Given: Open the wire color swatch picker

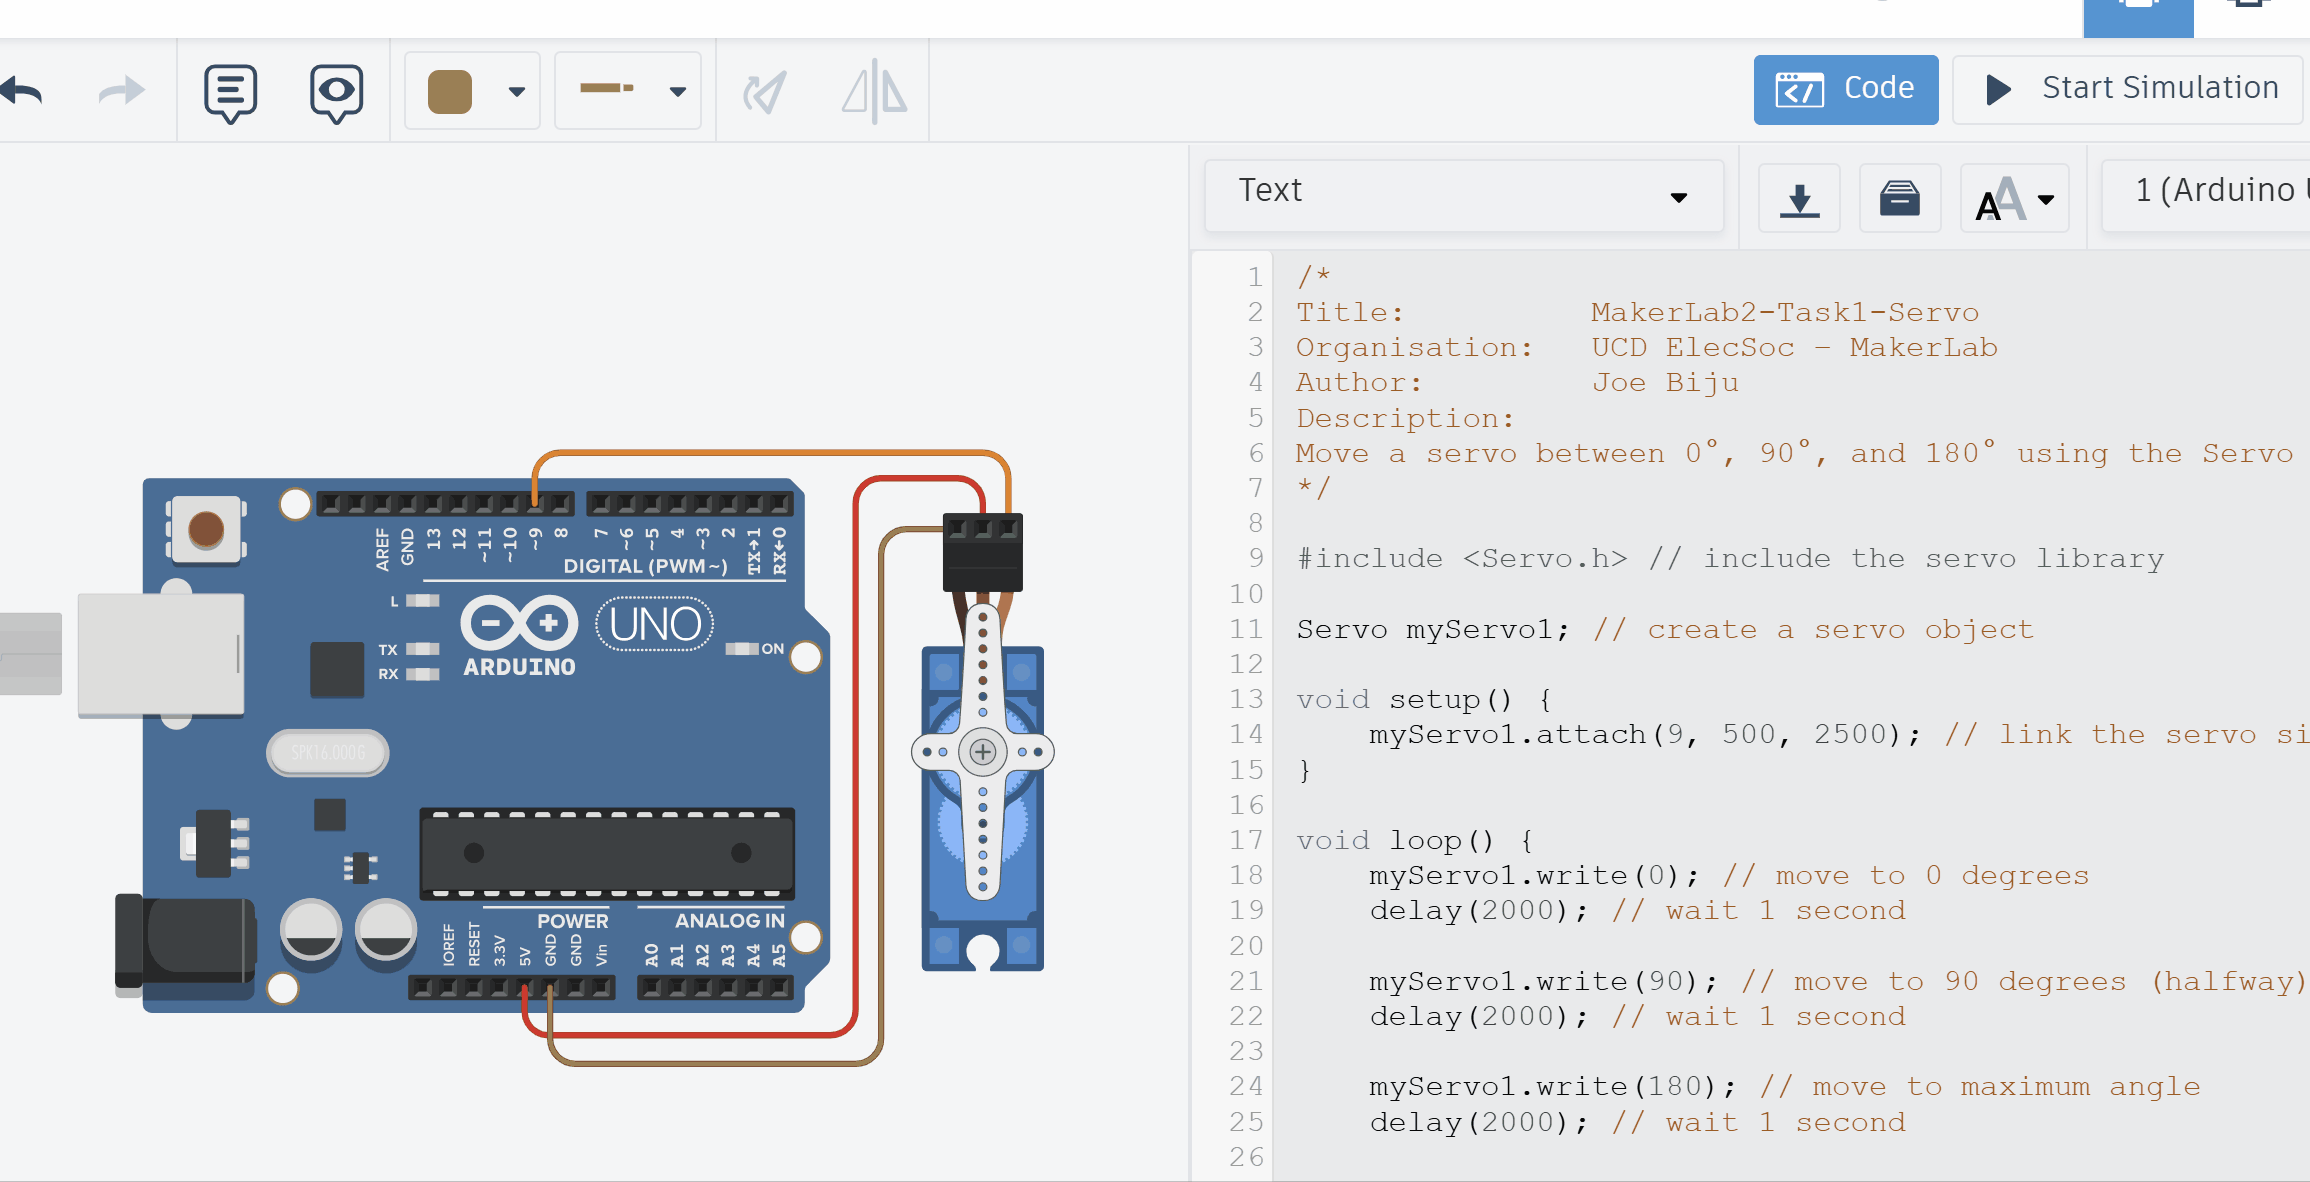Looking at the screenshot, I should (471, 89).
